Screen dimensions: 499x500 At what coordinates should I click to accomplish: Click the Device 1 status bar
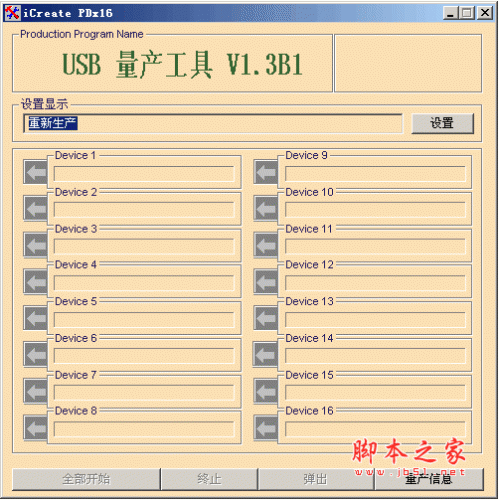coord(144,174)
